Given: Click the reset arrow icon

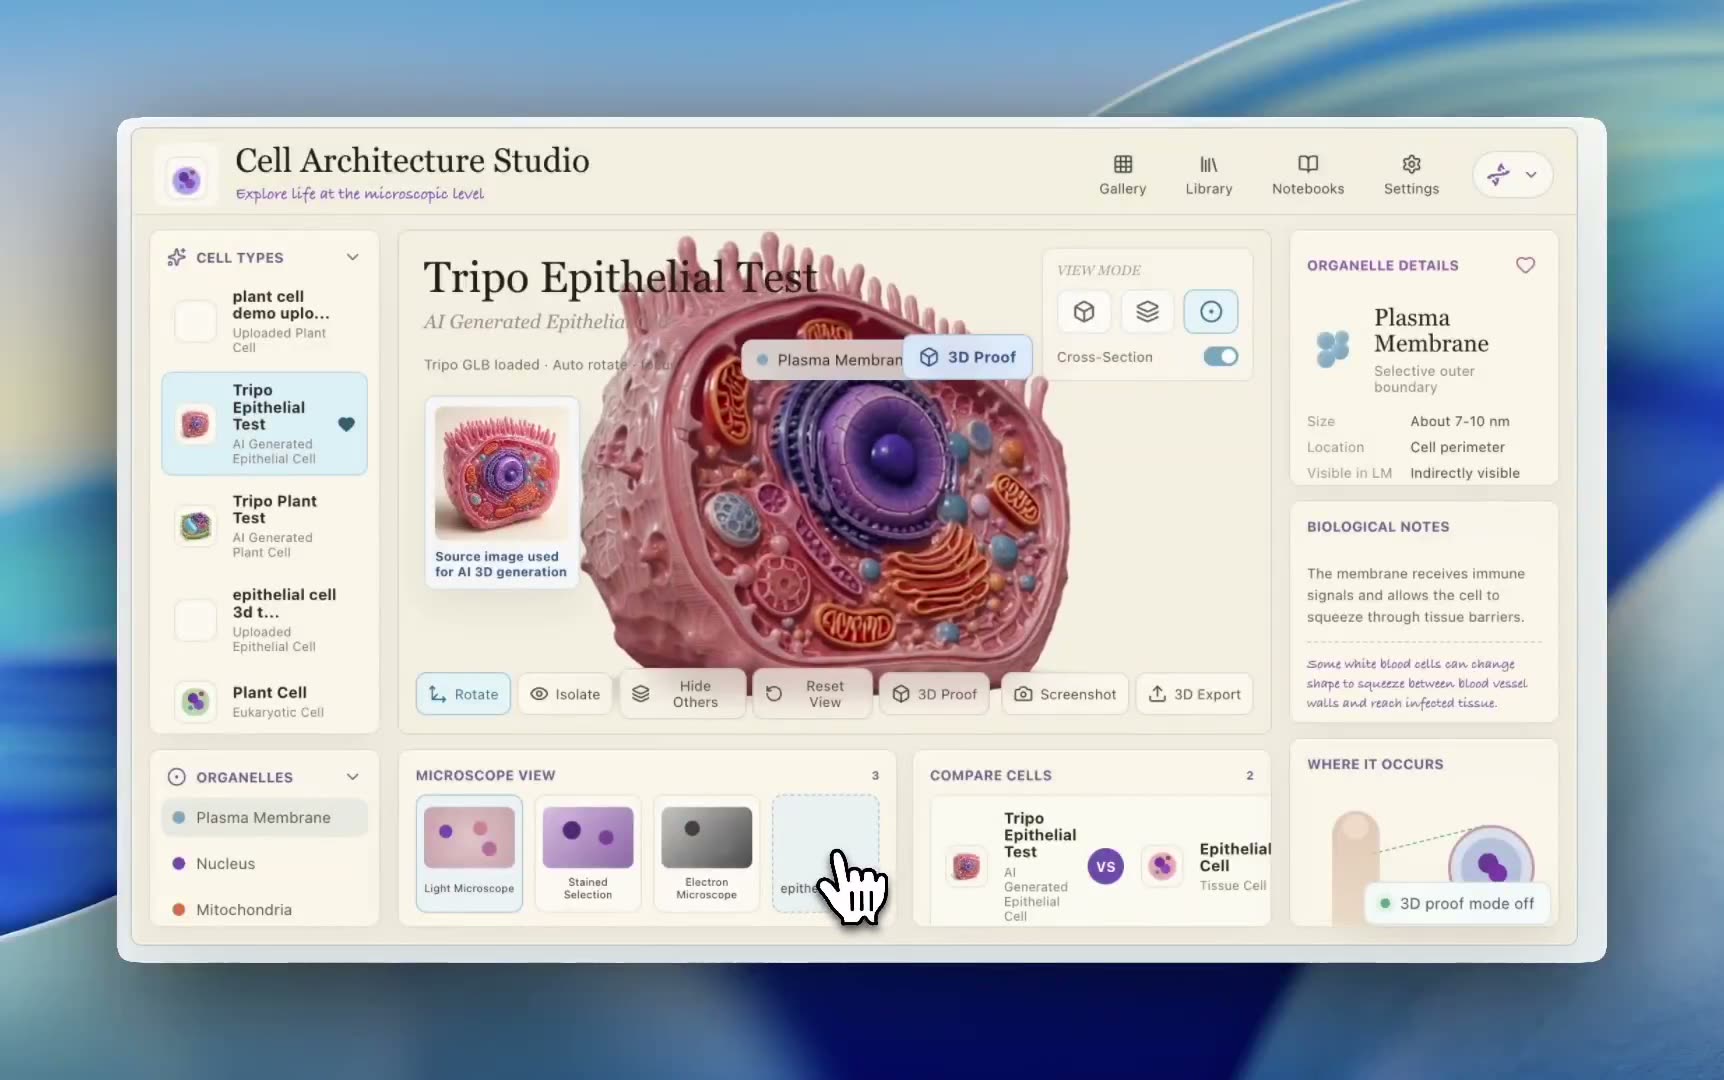Looking at the screenshot, I should coord(774,694).
